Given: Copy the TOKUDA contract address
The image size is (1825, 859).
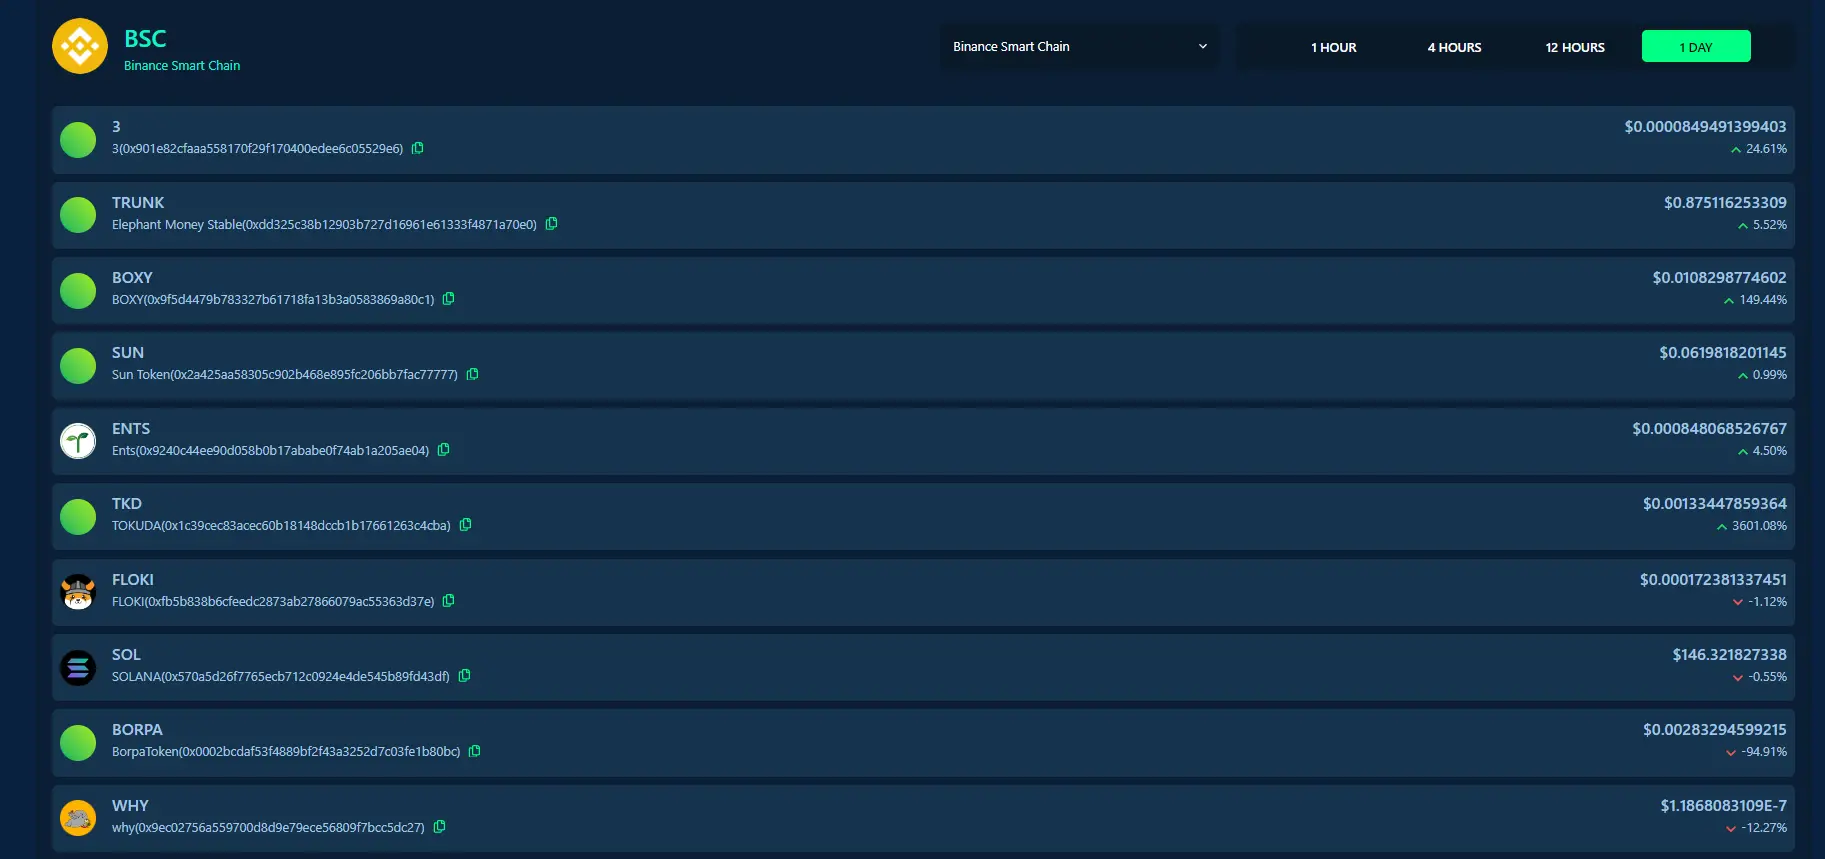Looking at the screenshot, I should click(x=466, y=525).
